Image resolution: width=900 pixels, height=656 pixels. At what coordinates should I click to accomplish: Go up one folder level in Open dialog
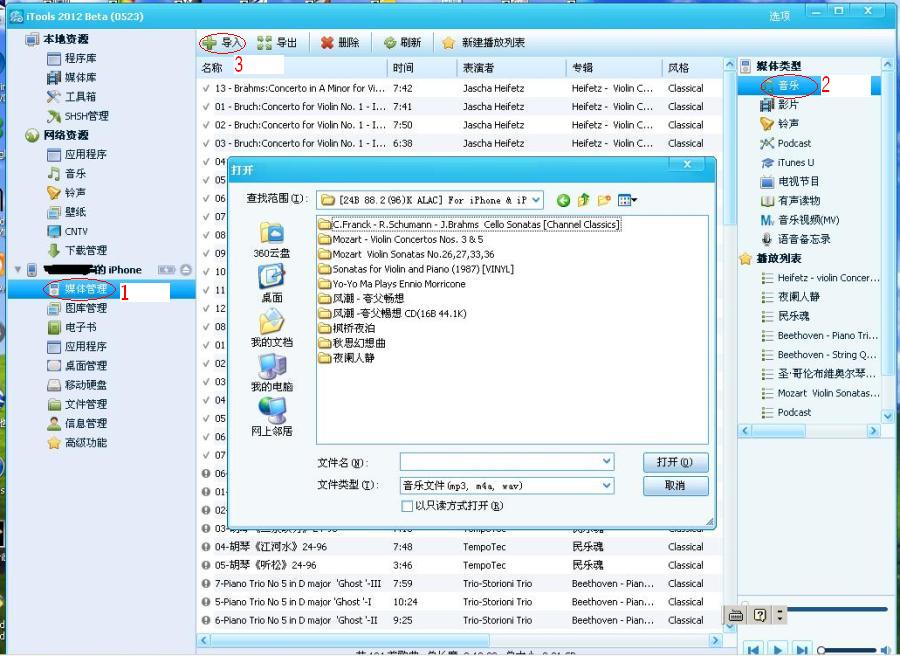[583, 200]
